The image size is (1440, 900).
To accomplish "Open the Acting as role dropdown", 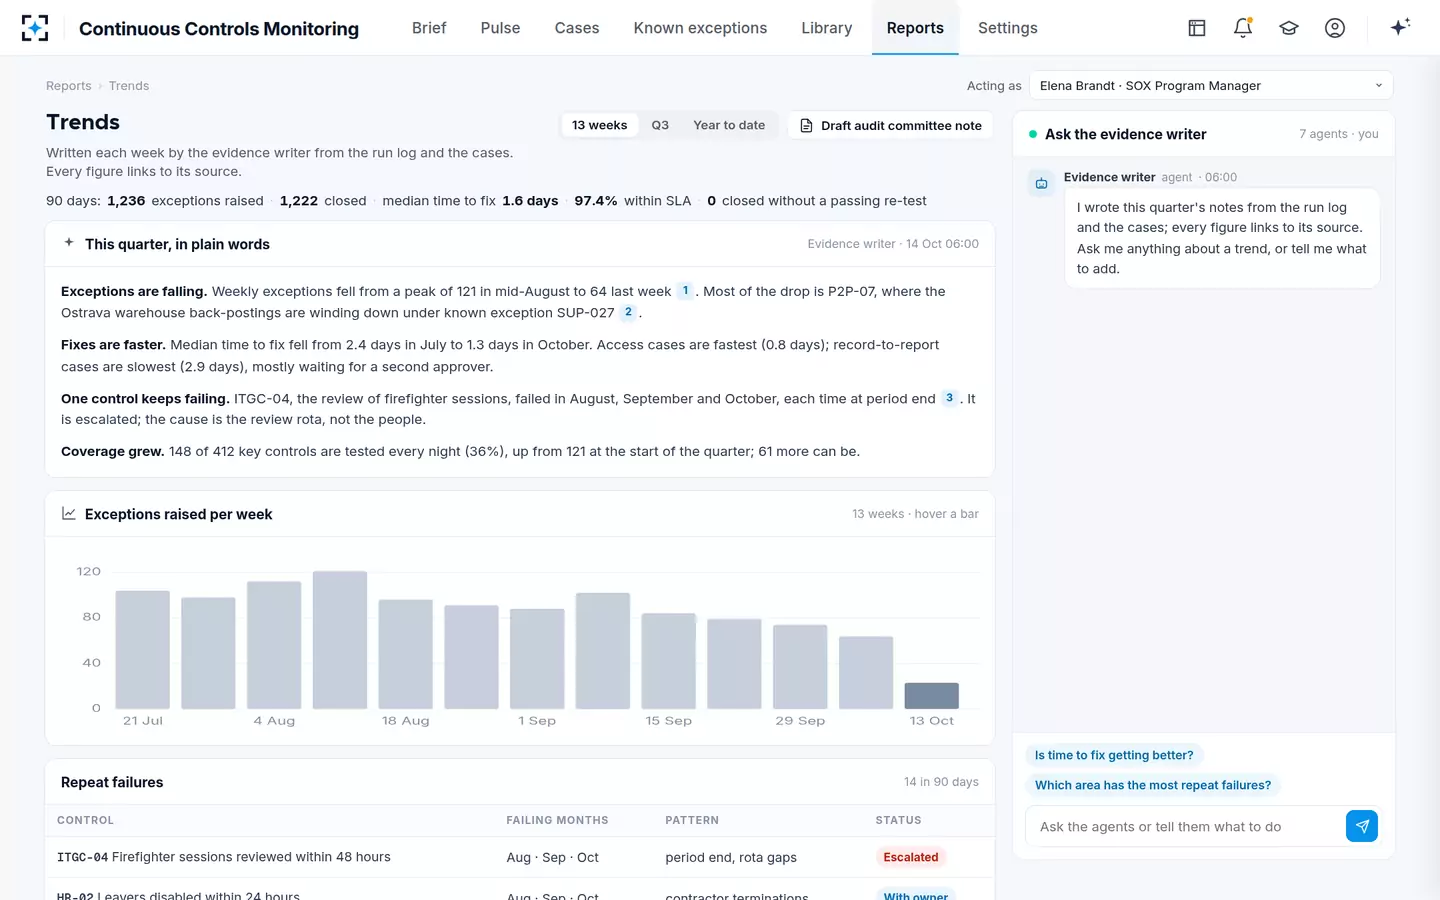I will point(1211,86).
